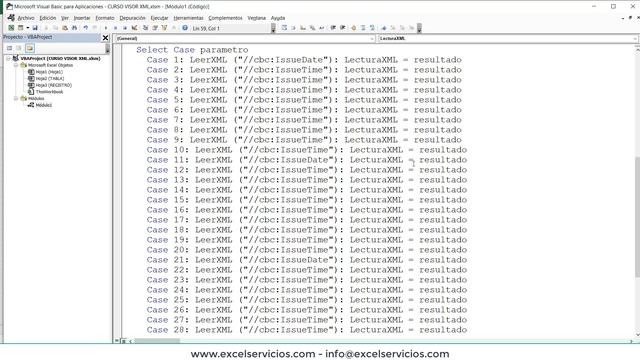This screenshot has width=640, height=360.
Task: Open the Project Explorer toolbar icon
Action: tap(145, 28)
